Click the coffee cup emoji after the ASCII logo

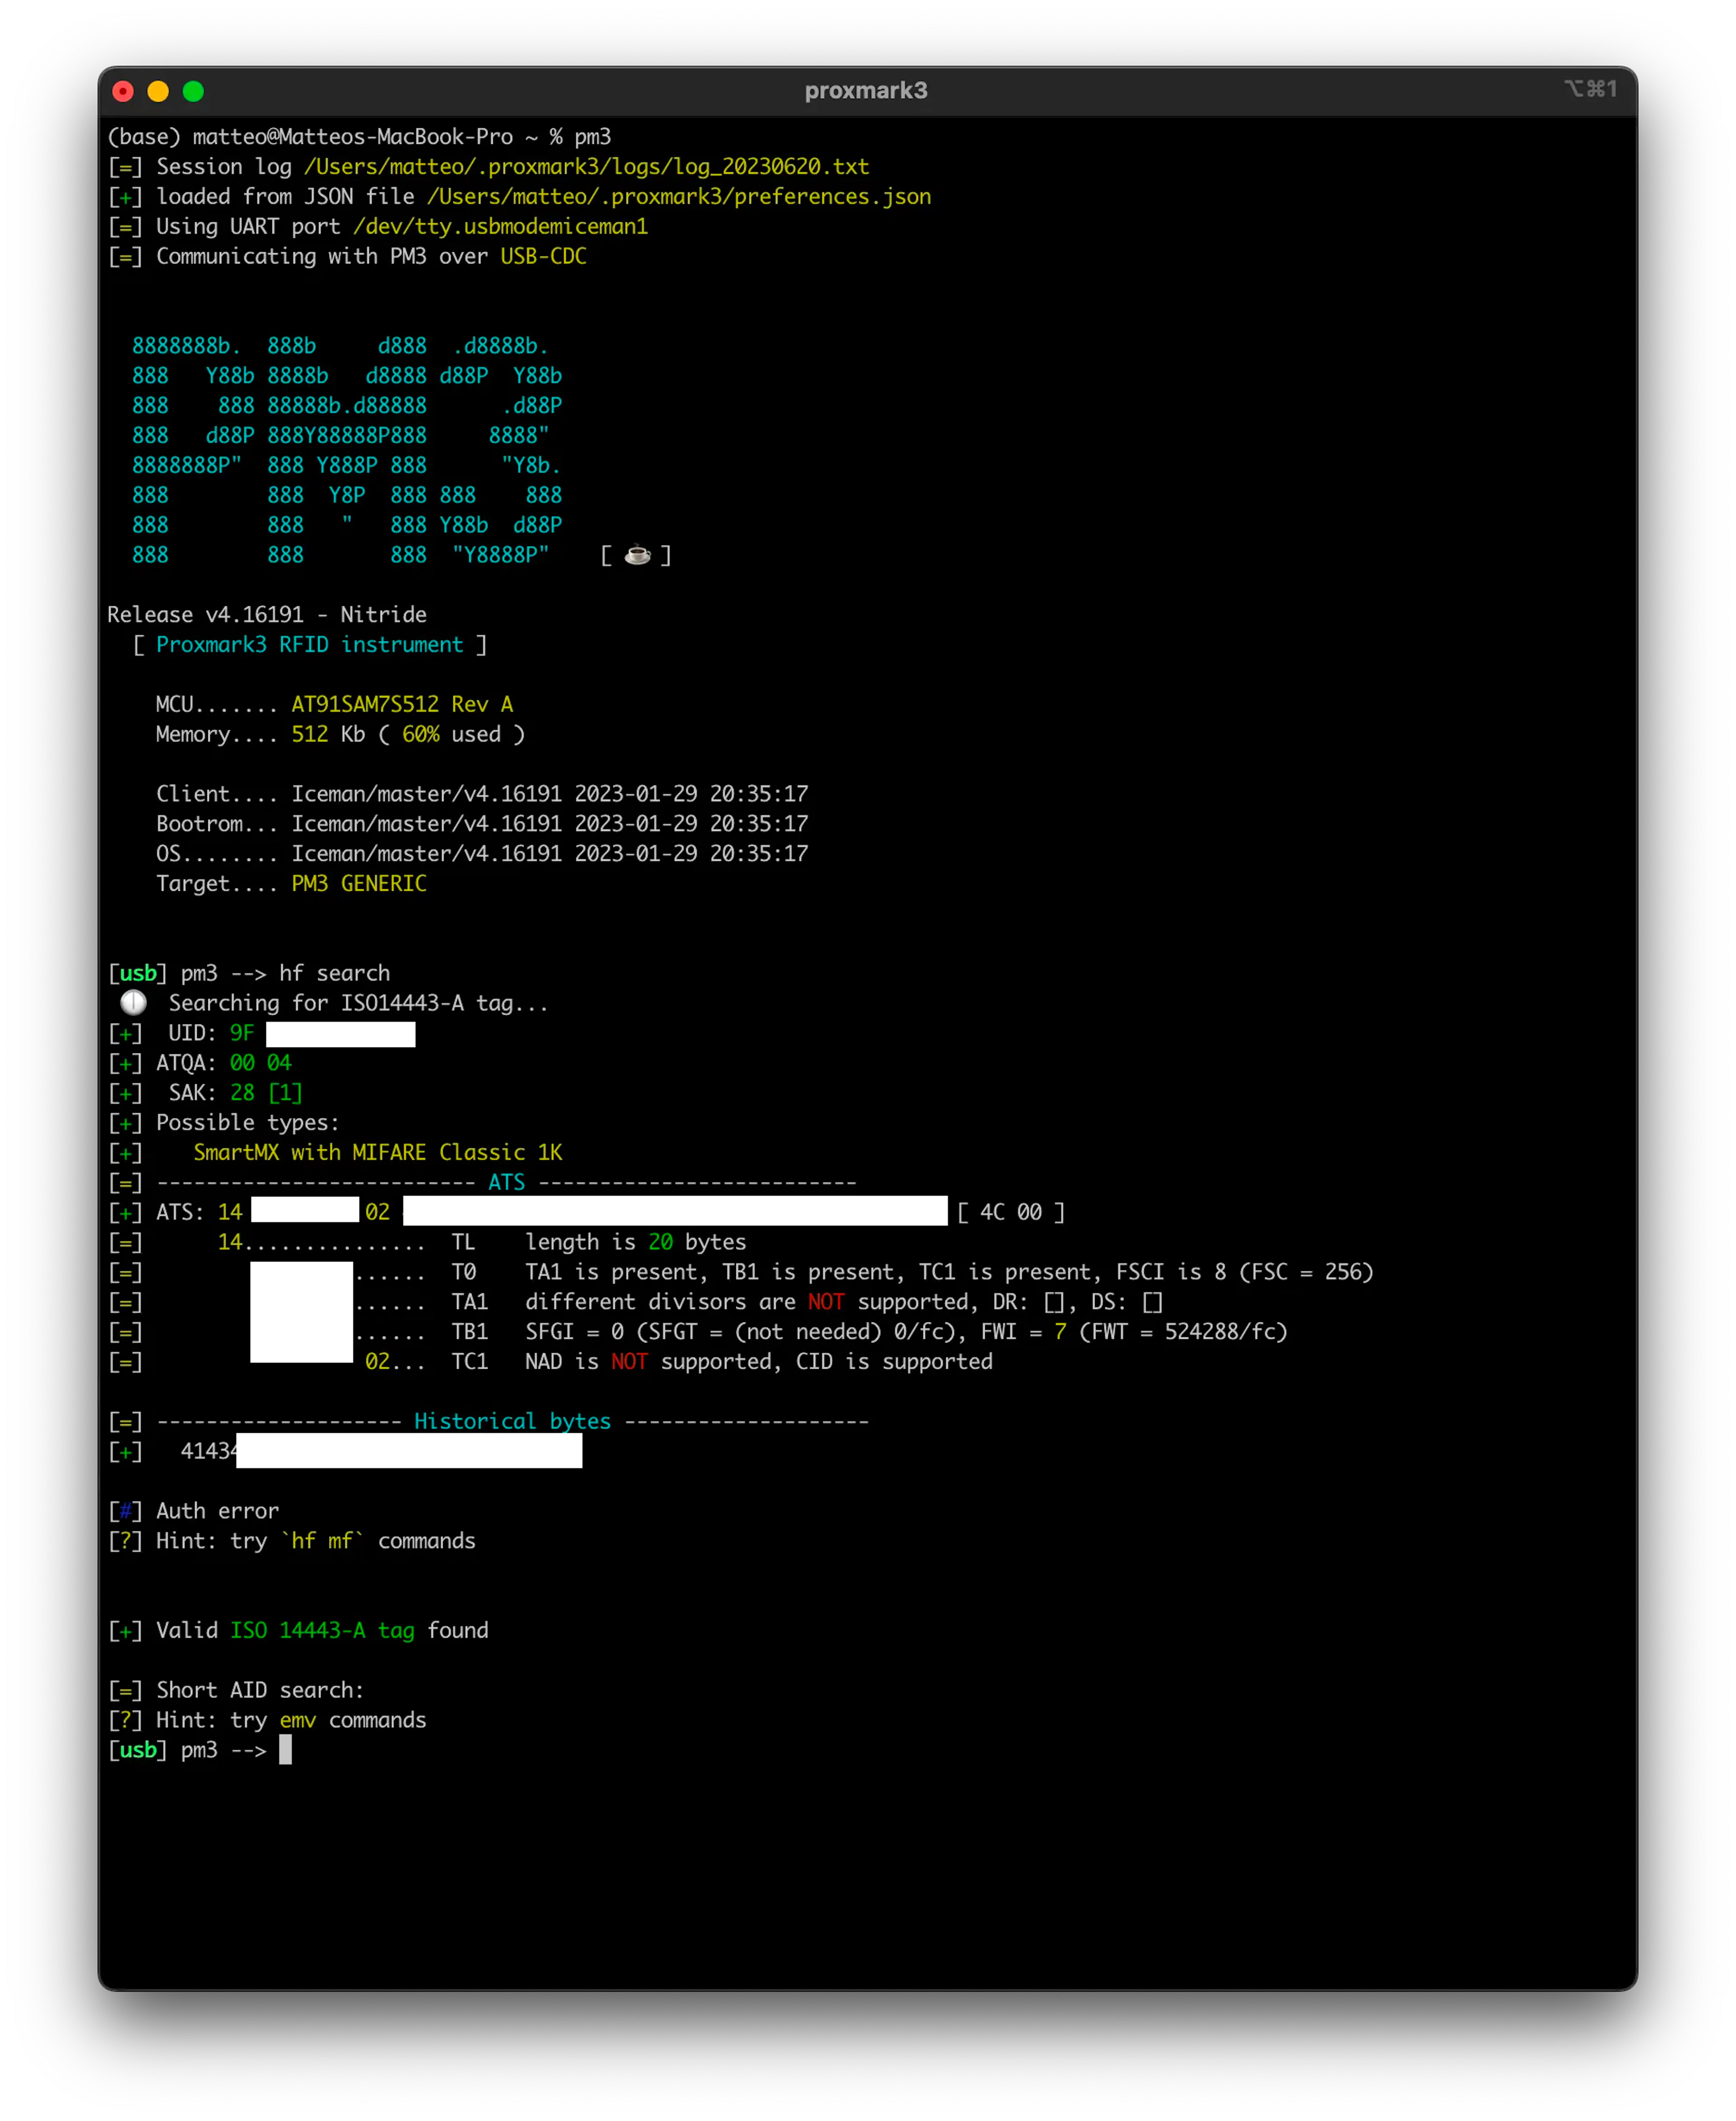[637, 555]
